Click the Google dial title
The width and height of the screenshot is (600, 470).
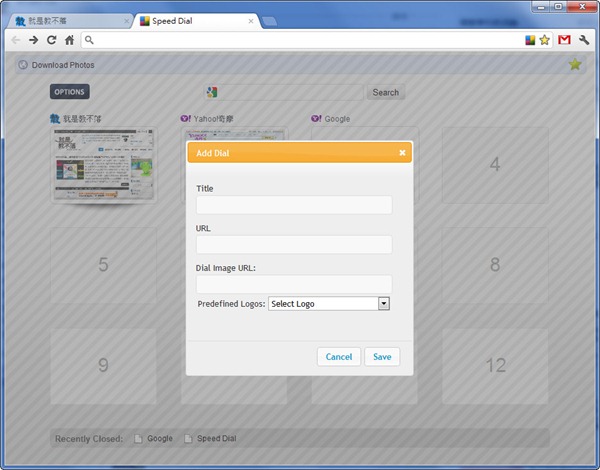[337, 119]
